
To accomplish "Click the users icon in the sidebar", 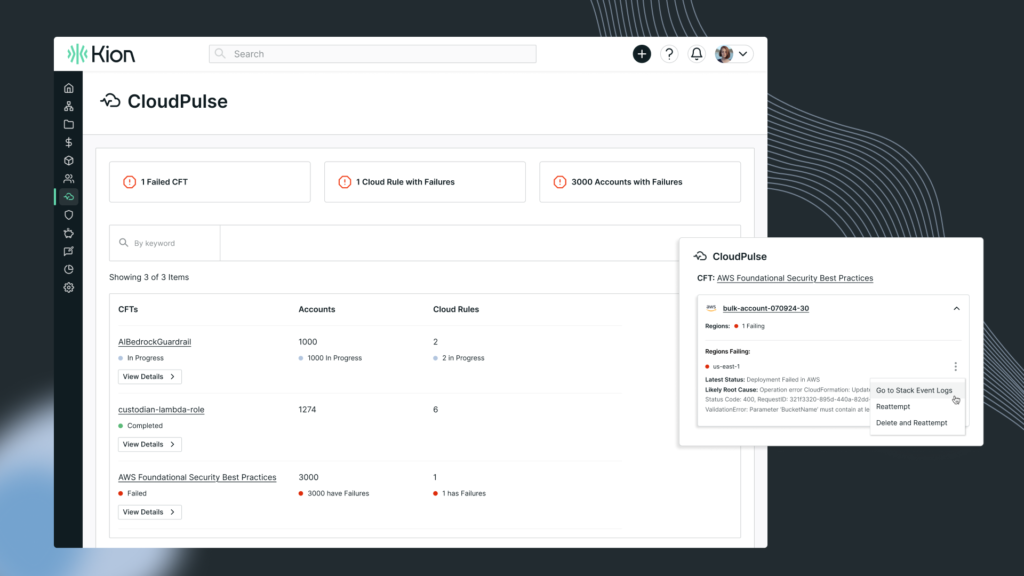I will 68,178.
